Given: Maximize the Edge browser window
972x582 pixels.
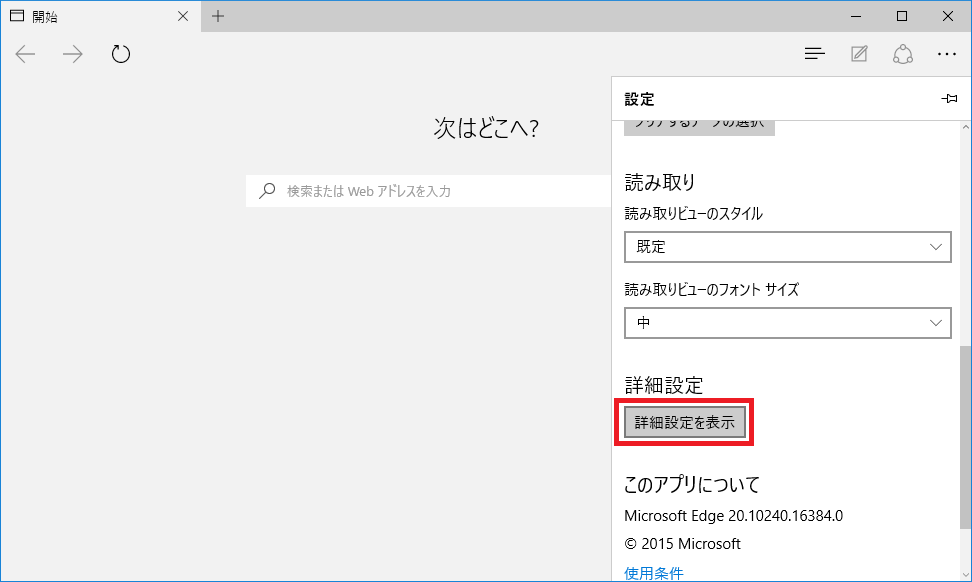Looking at the screenshot, I should (x=902, y=16).
